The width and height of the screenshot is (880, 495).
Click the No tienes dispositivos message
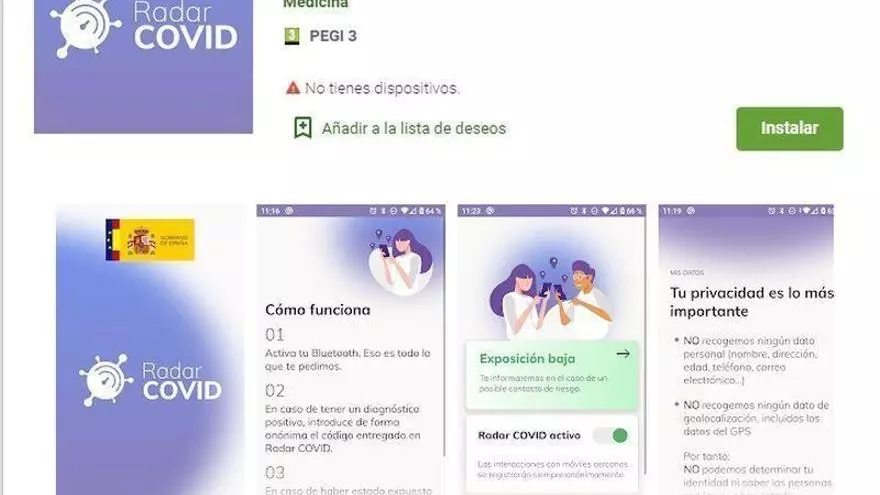[x=382, y=88]
